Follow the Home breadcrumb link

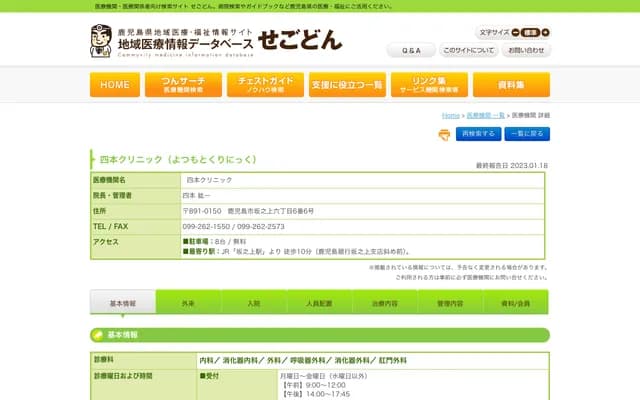pos(451,116)
